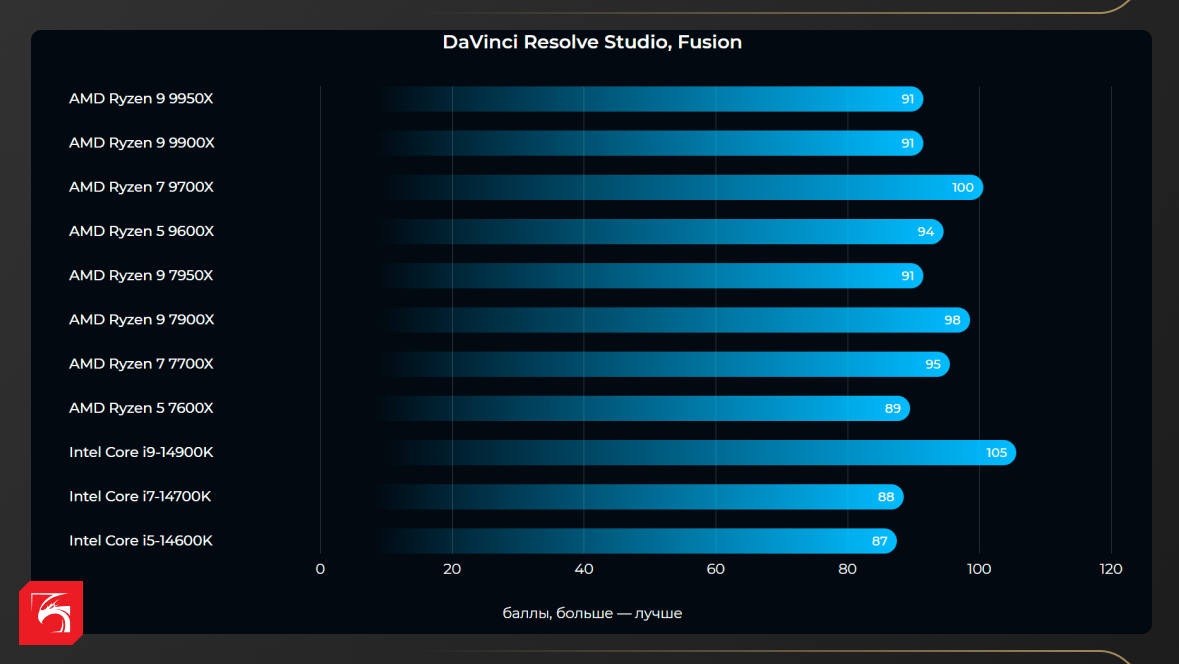Select the 80 tick on the x-axis
1179x664 pixels.
[847, 569]
